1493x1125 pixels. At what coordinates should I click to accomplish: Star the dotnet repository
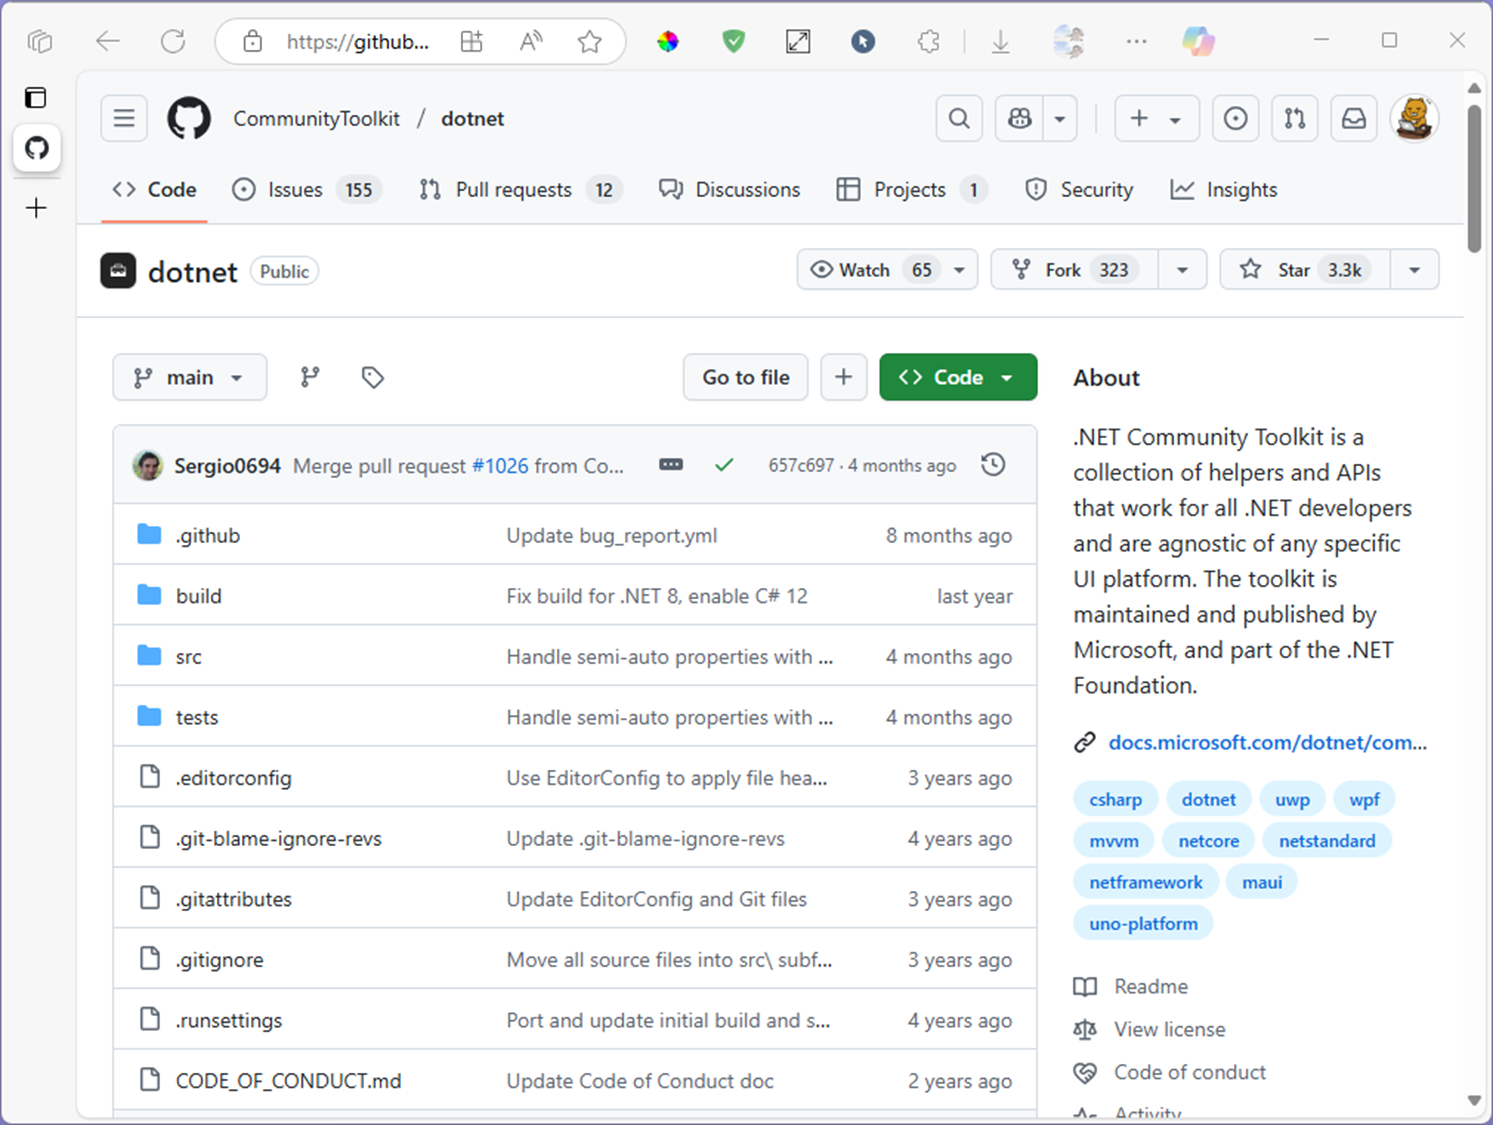[1305, 270]
